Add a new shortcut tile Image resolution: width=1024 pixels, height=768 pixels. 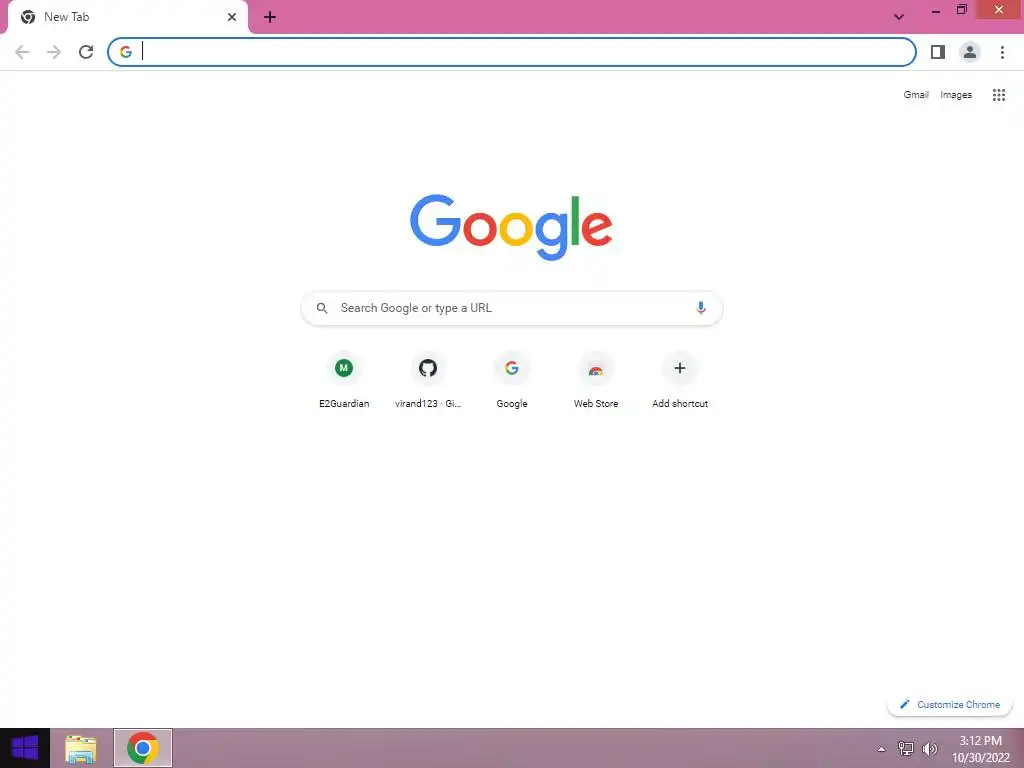click(x=680, y=381)
